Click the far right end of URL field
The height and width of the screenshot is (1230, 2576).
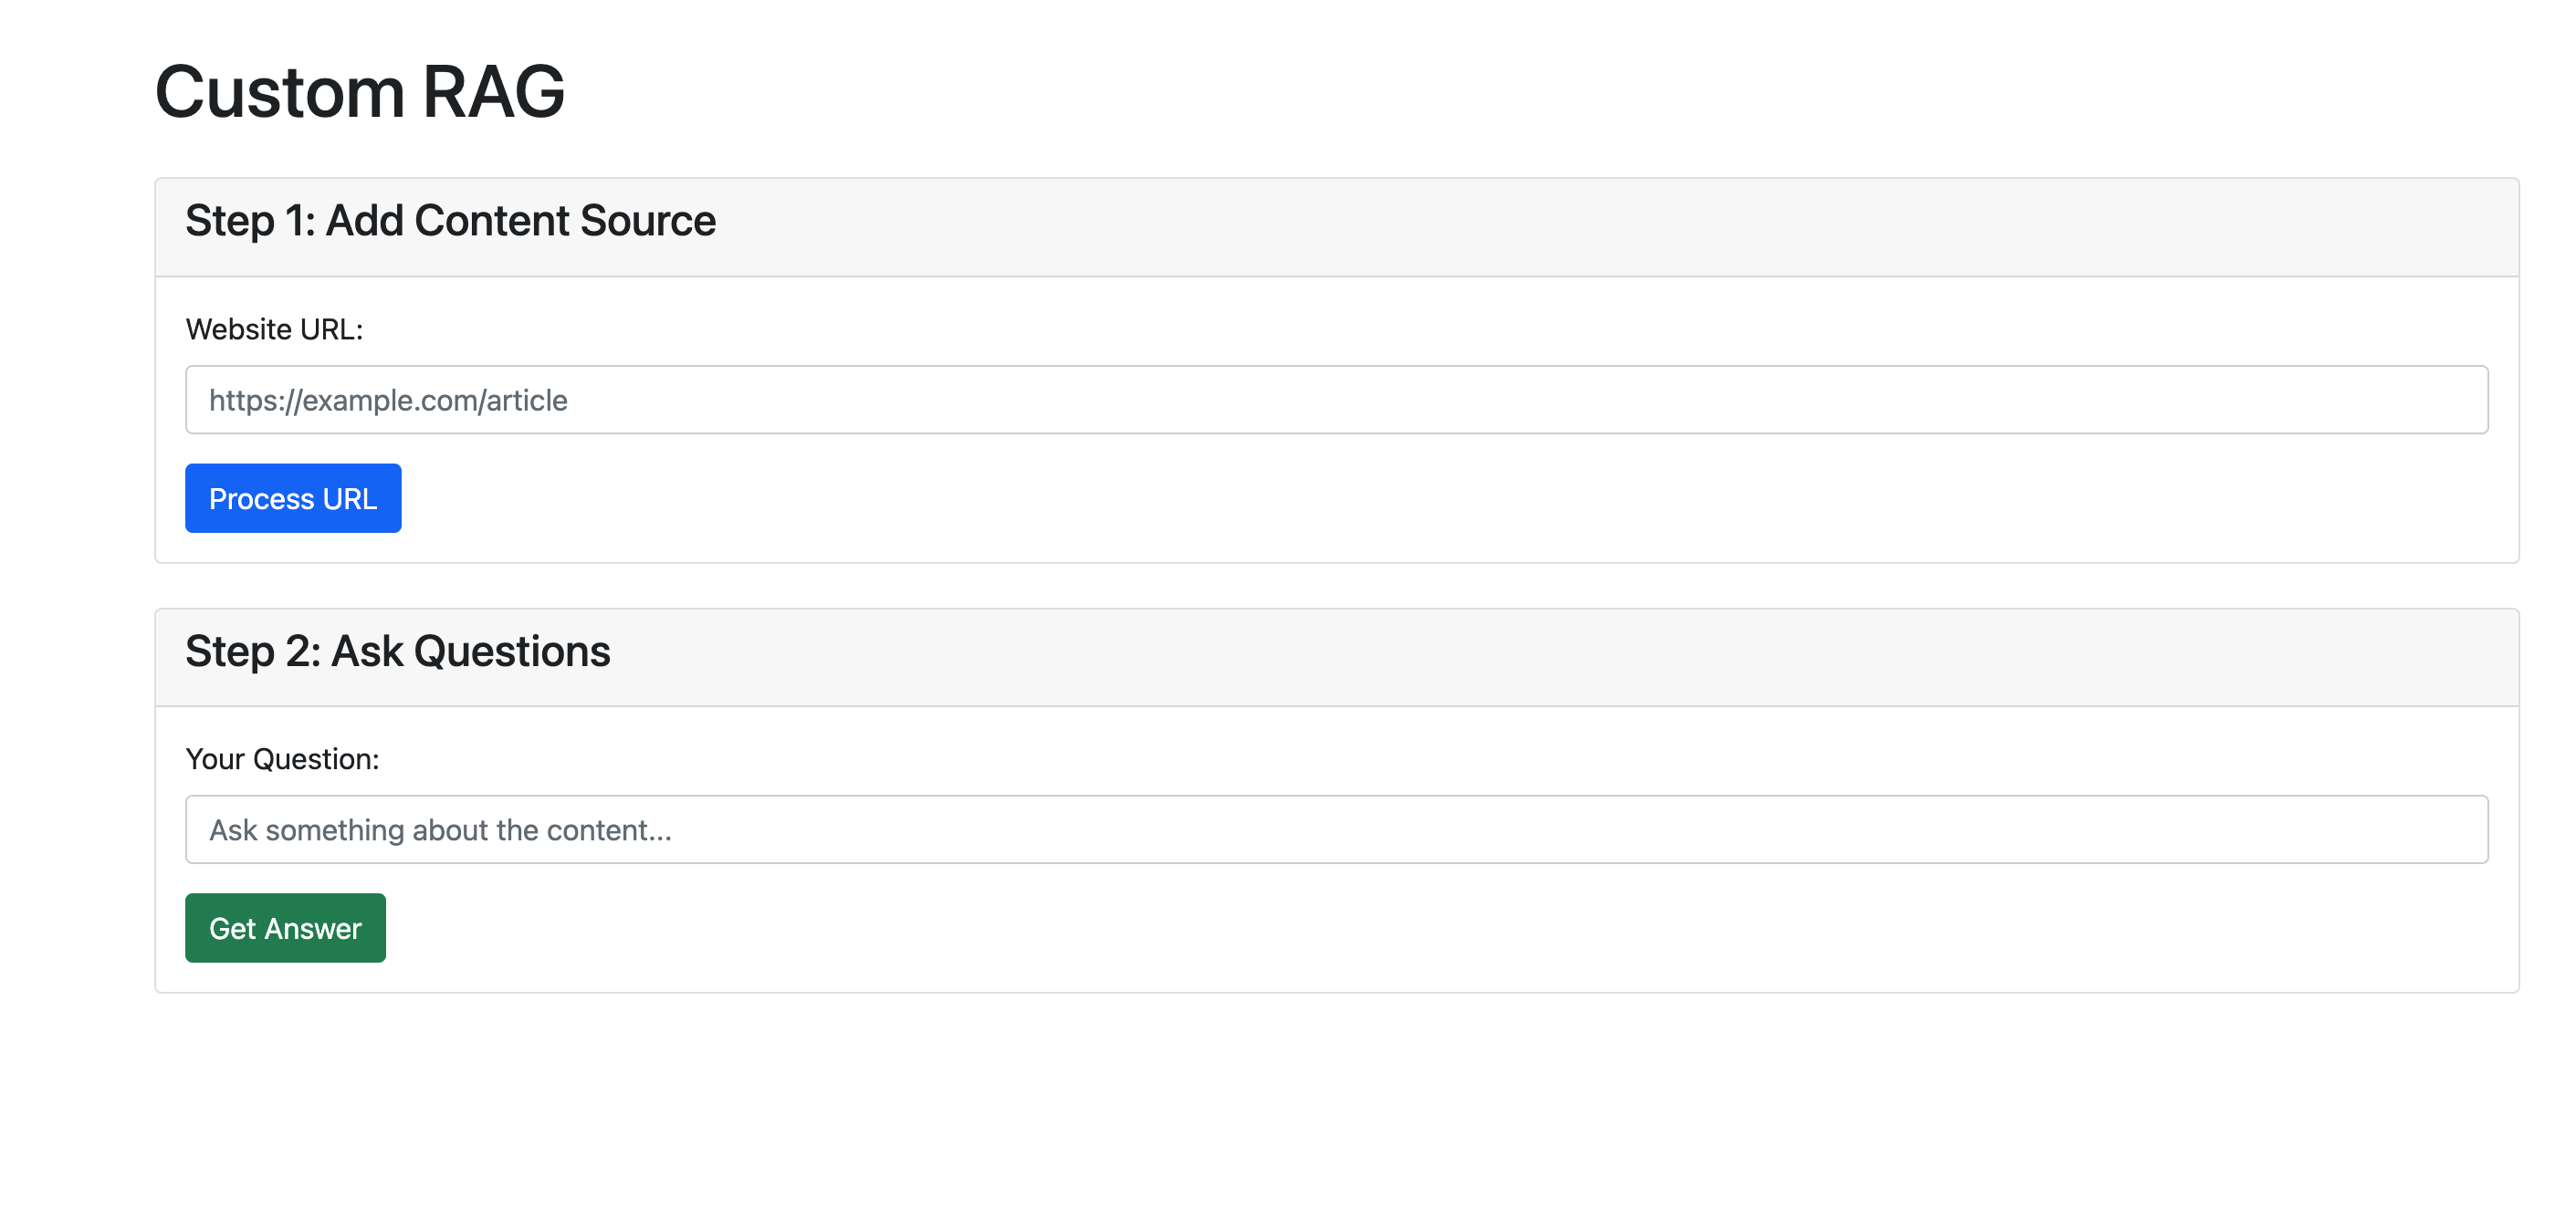pyautogui.click(x=2460, y=400)
